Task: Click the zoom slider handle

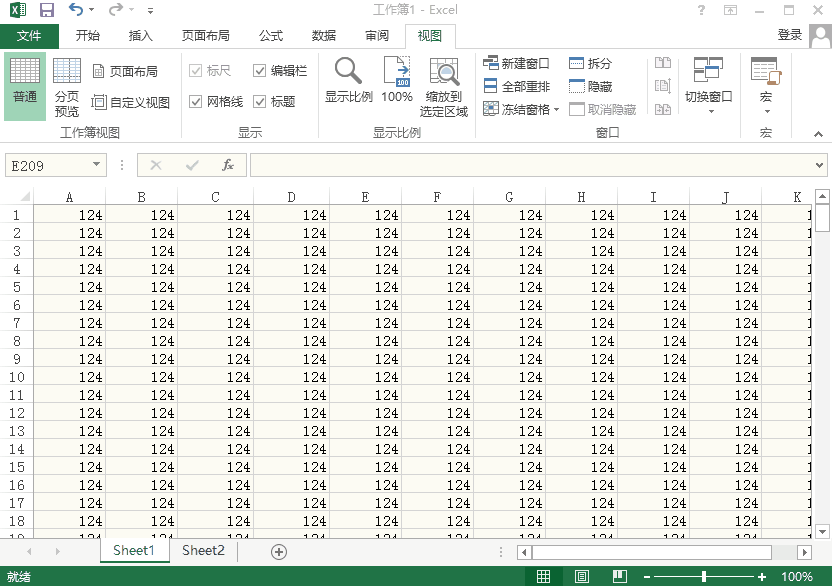Action: click(704, 576)
